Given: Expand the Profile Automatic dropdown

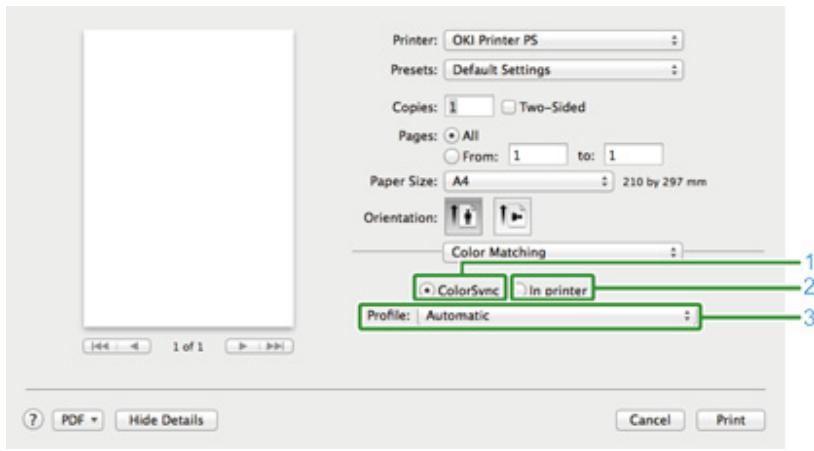Looking at the screenshot, I should pos(556,317).
